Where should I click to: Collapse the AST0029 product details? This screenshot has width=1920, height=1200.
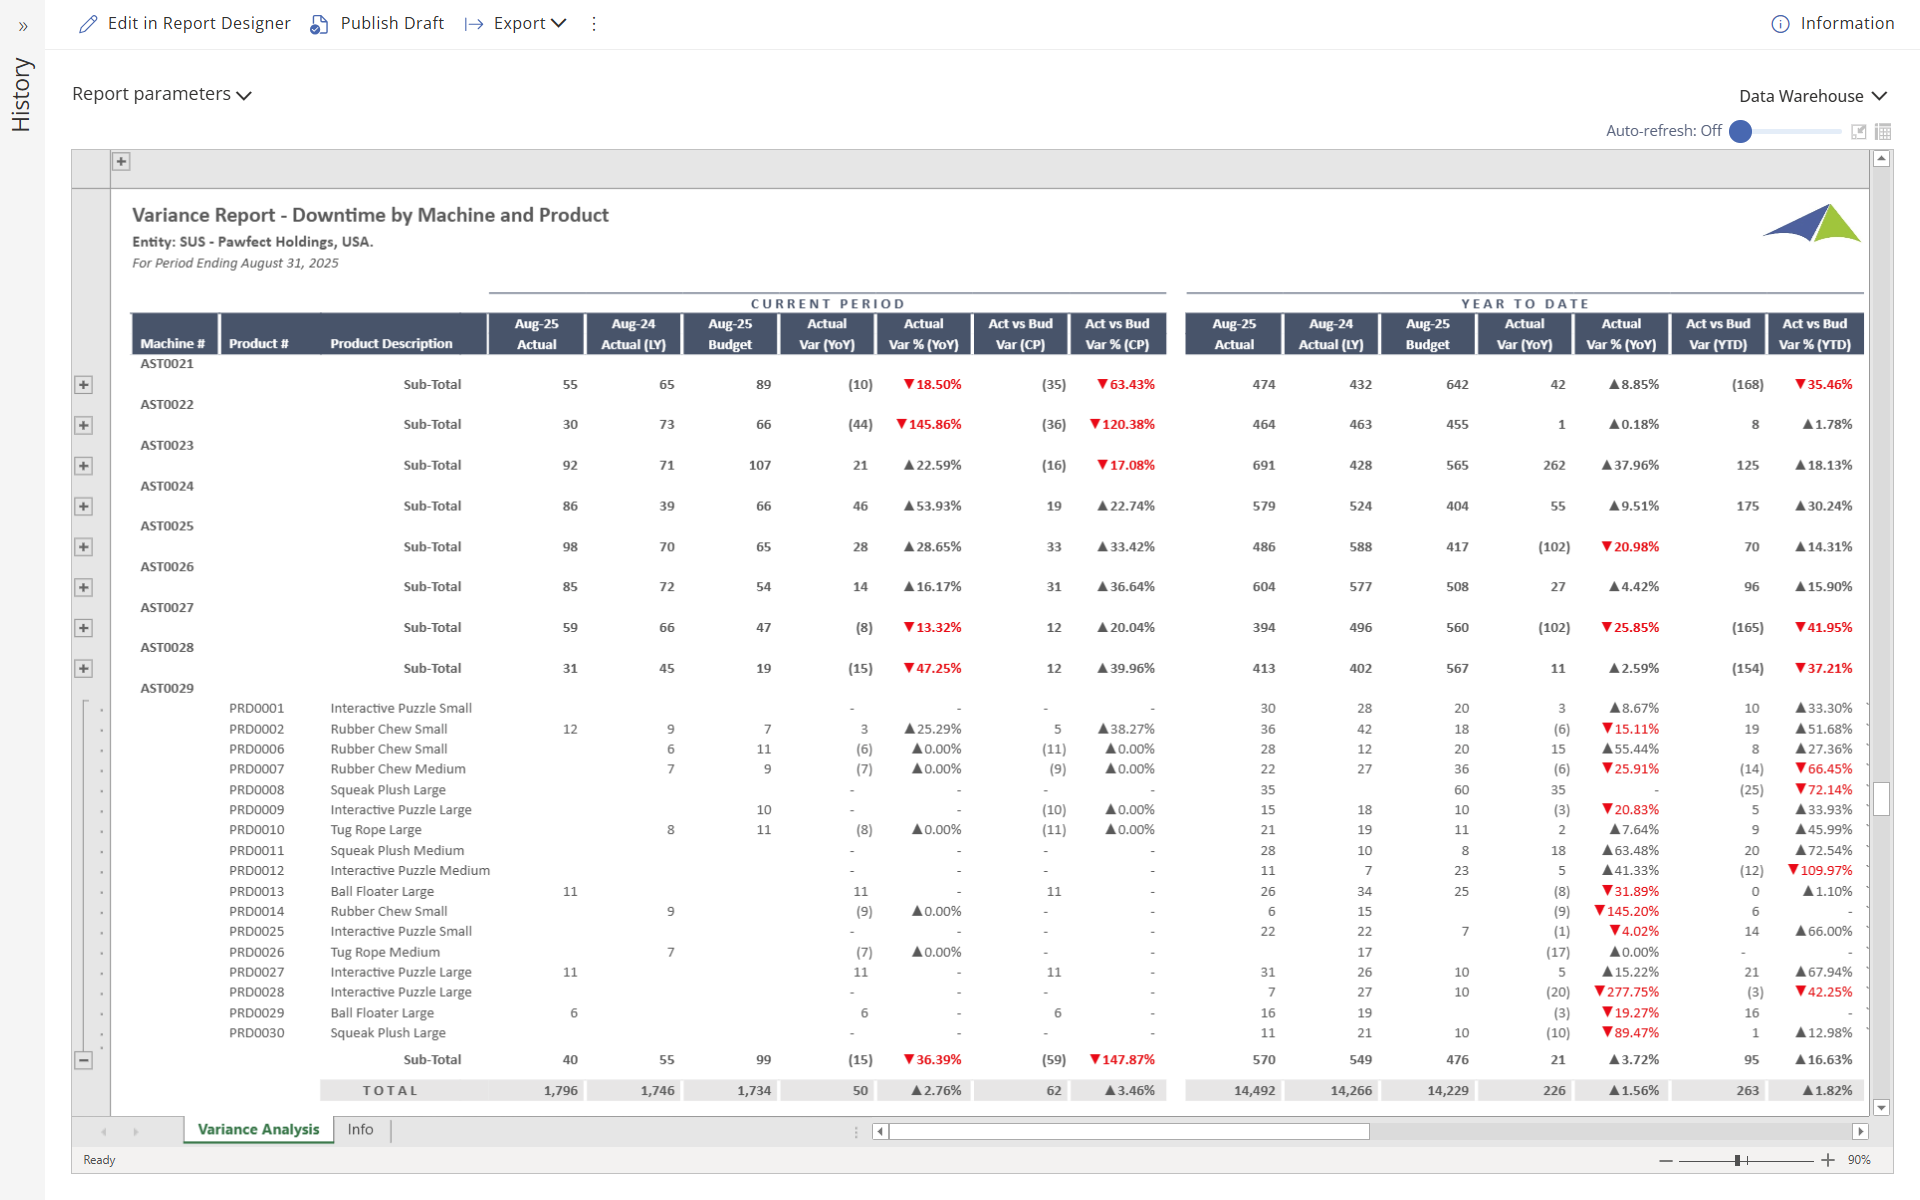[84, 1059]
